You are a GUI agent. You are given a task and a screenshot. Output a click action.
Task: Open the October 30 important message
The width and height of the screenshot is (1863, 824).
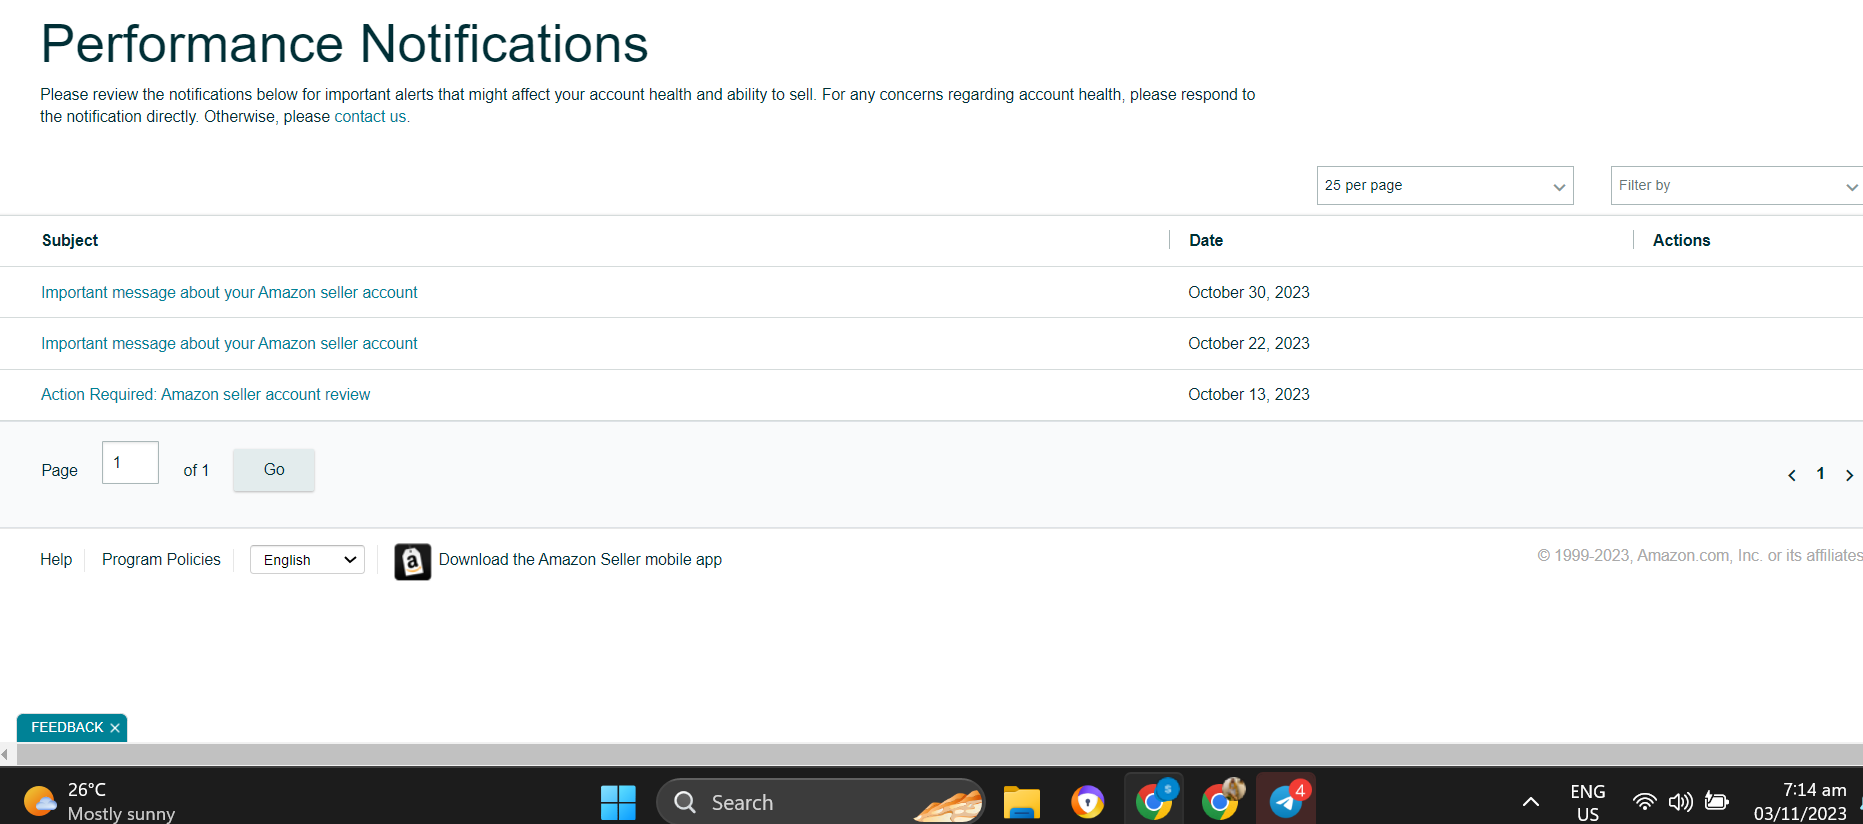tap(229, 292)
